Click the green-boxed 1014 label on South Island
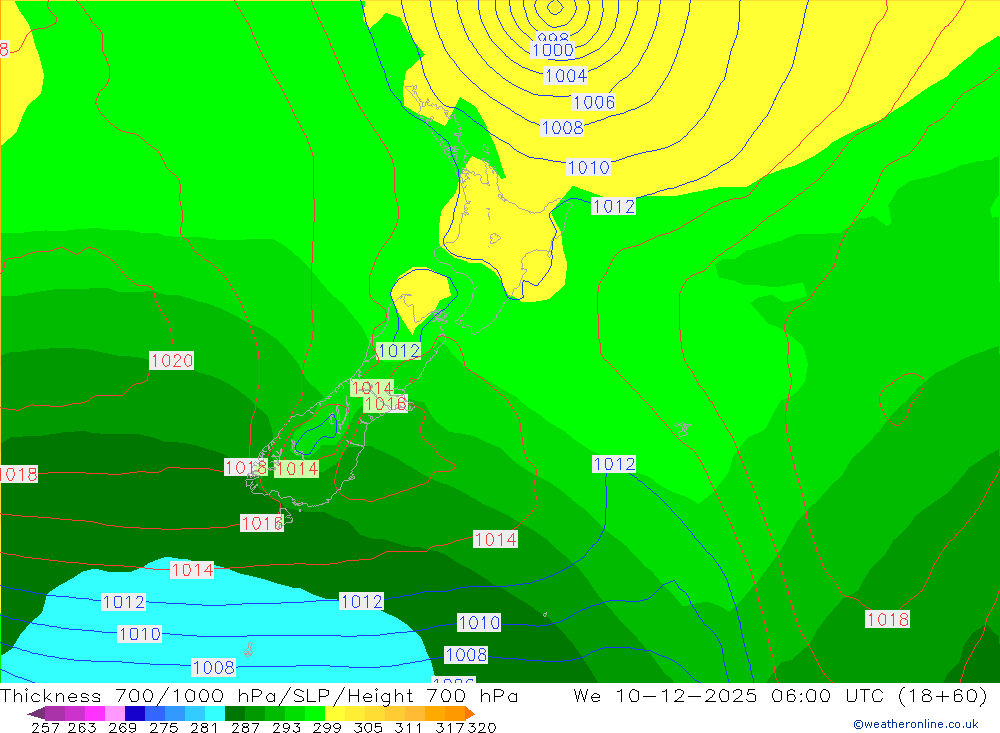The width and height of the screenshot is (1000, 733). point(297,469)
